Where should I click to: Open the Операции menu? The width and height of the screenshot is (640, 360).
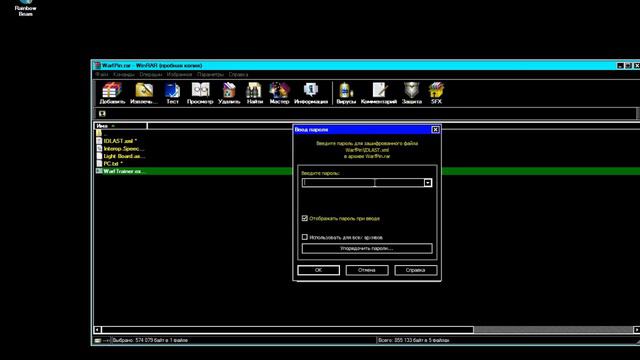point(151,75)
